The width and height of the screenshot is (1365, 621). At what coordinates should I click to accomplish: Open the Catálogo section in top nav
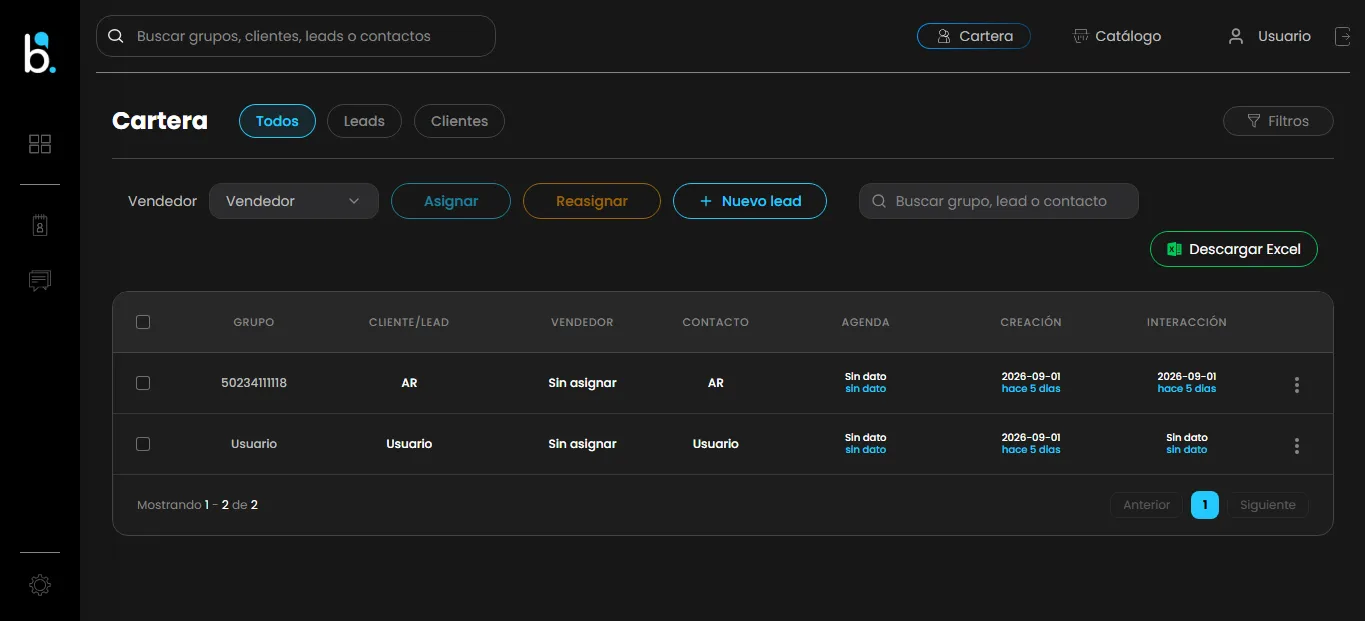(1117, 36)
